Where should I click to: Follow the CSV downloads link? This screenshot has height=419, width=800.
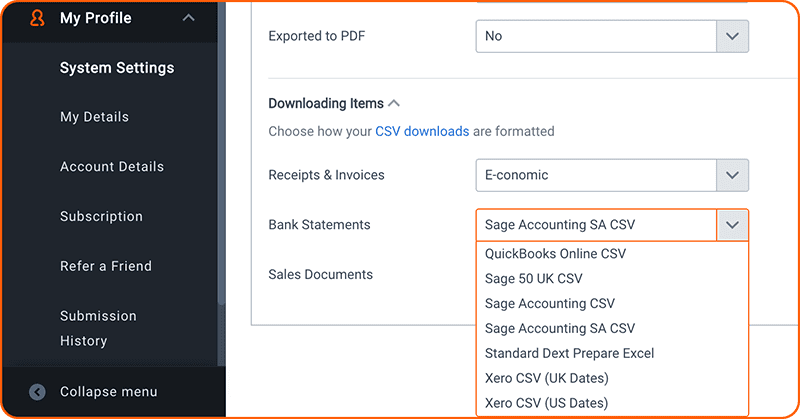(x=422, y=131)
